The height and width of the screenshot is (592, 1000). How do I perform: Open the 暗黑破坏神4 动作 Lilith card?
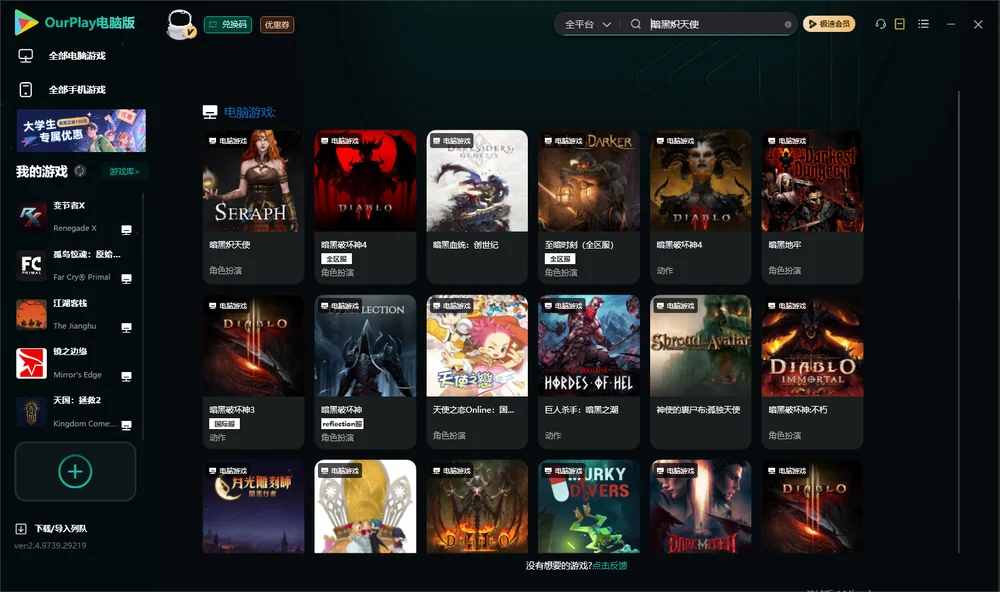coord(700,207)
